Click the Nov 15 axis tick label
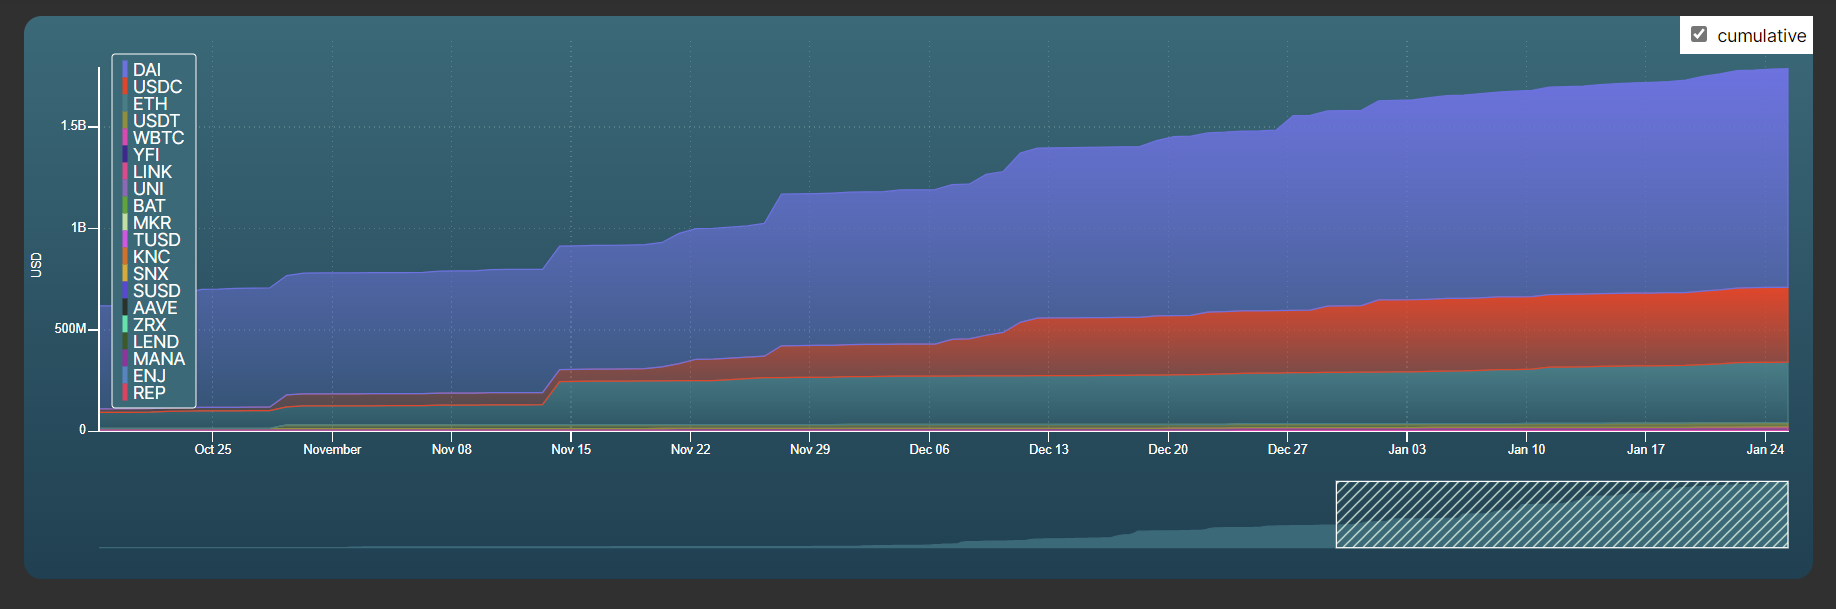1836x609 pixels. [x=571, y=450]
